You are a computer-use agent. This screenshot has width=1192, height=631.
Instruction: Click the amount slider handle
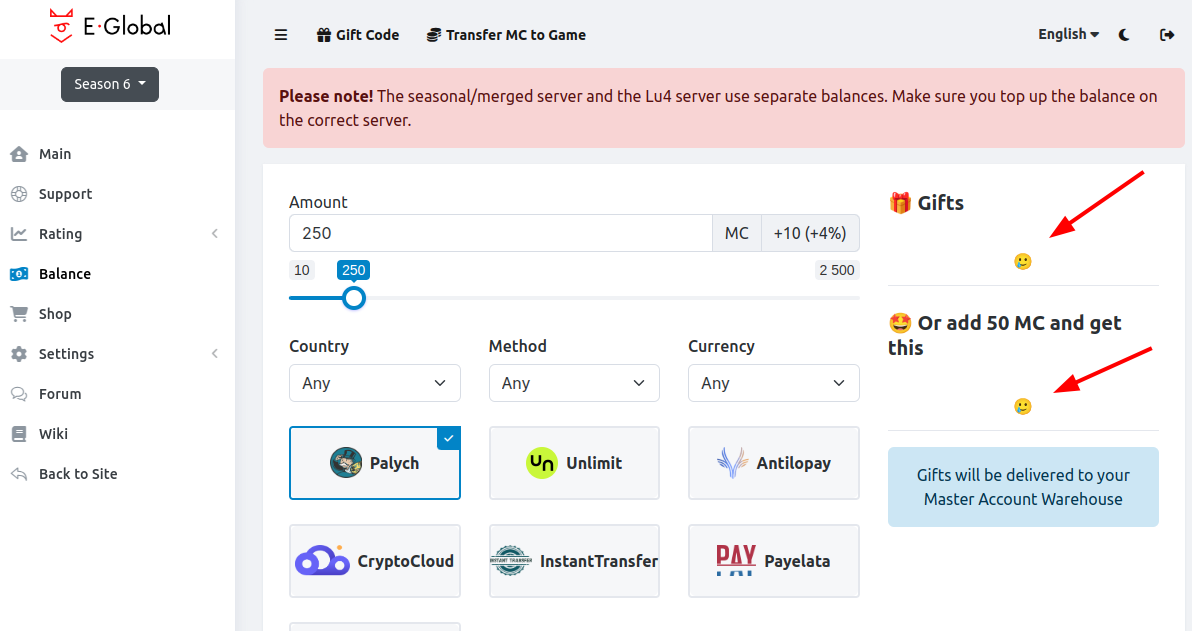click(353, 298)
